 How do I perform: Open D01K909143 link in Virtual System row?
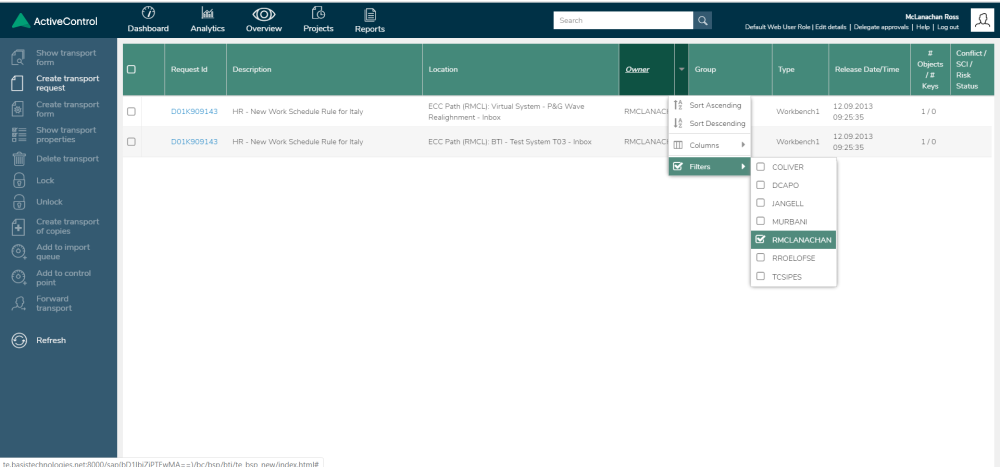(194, 112)
